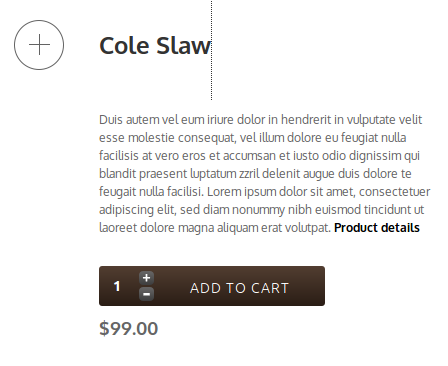Tap the small plus icon in cart bar
The image size is (448, 366).
(x=146, y=278)
